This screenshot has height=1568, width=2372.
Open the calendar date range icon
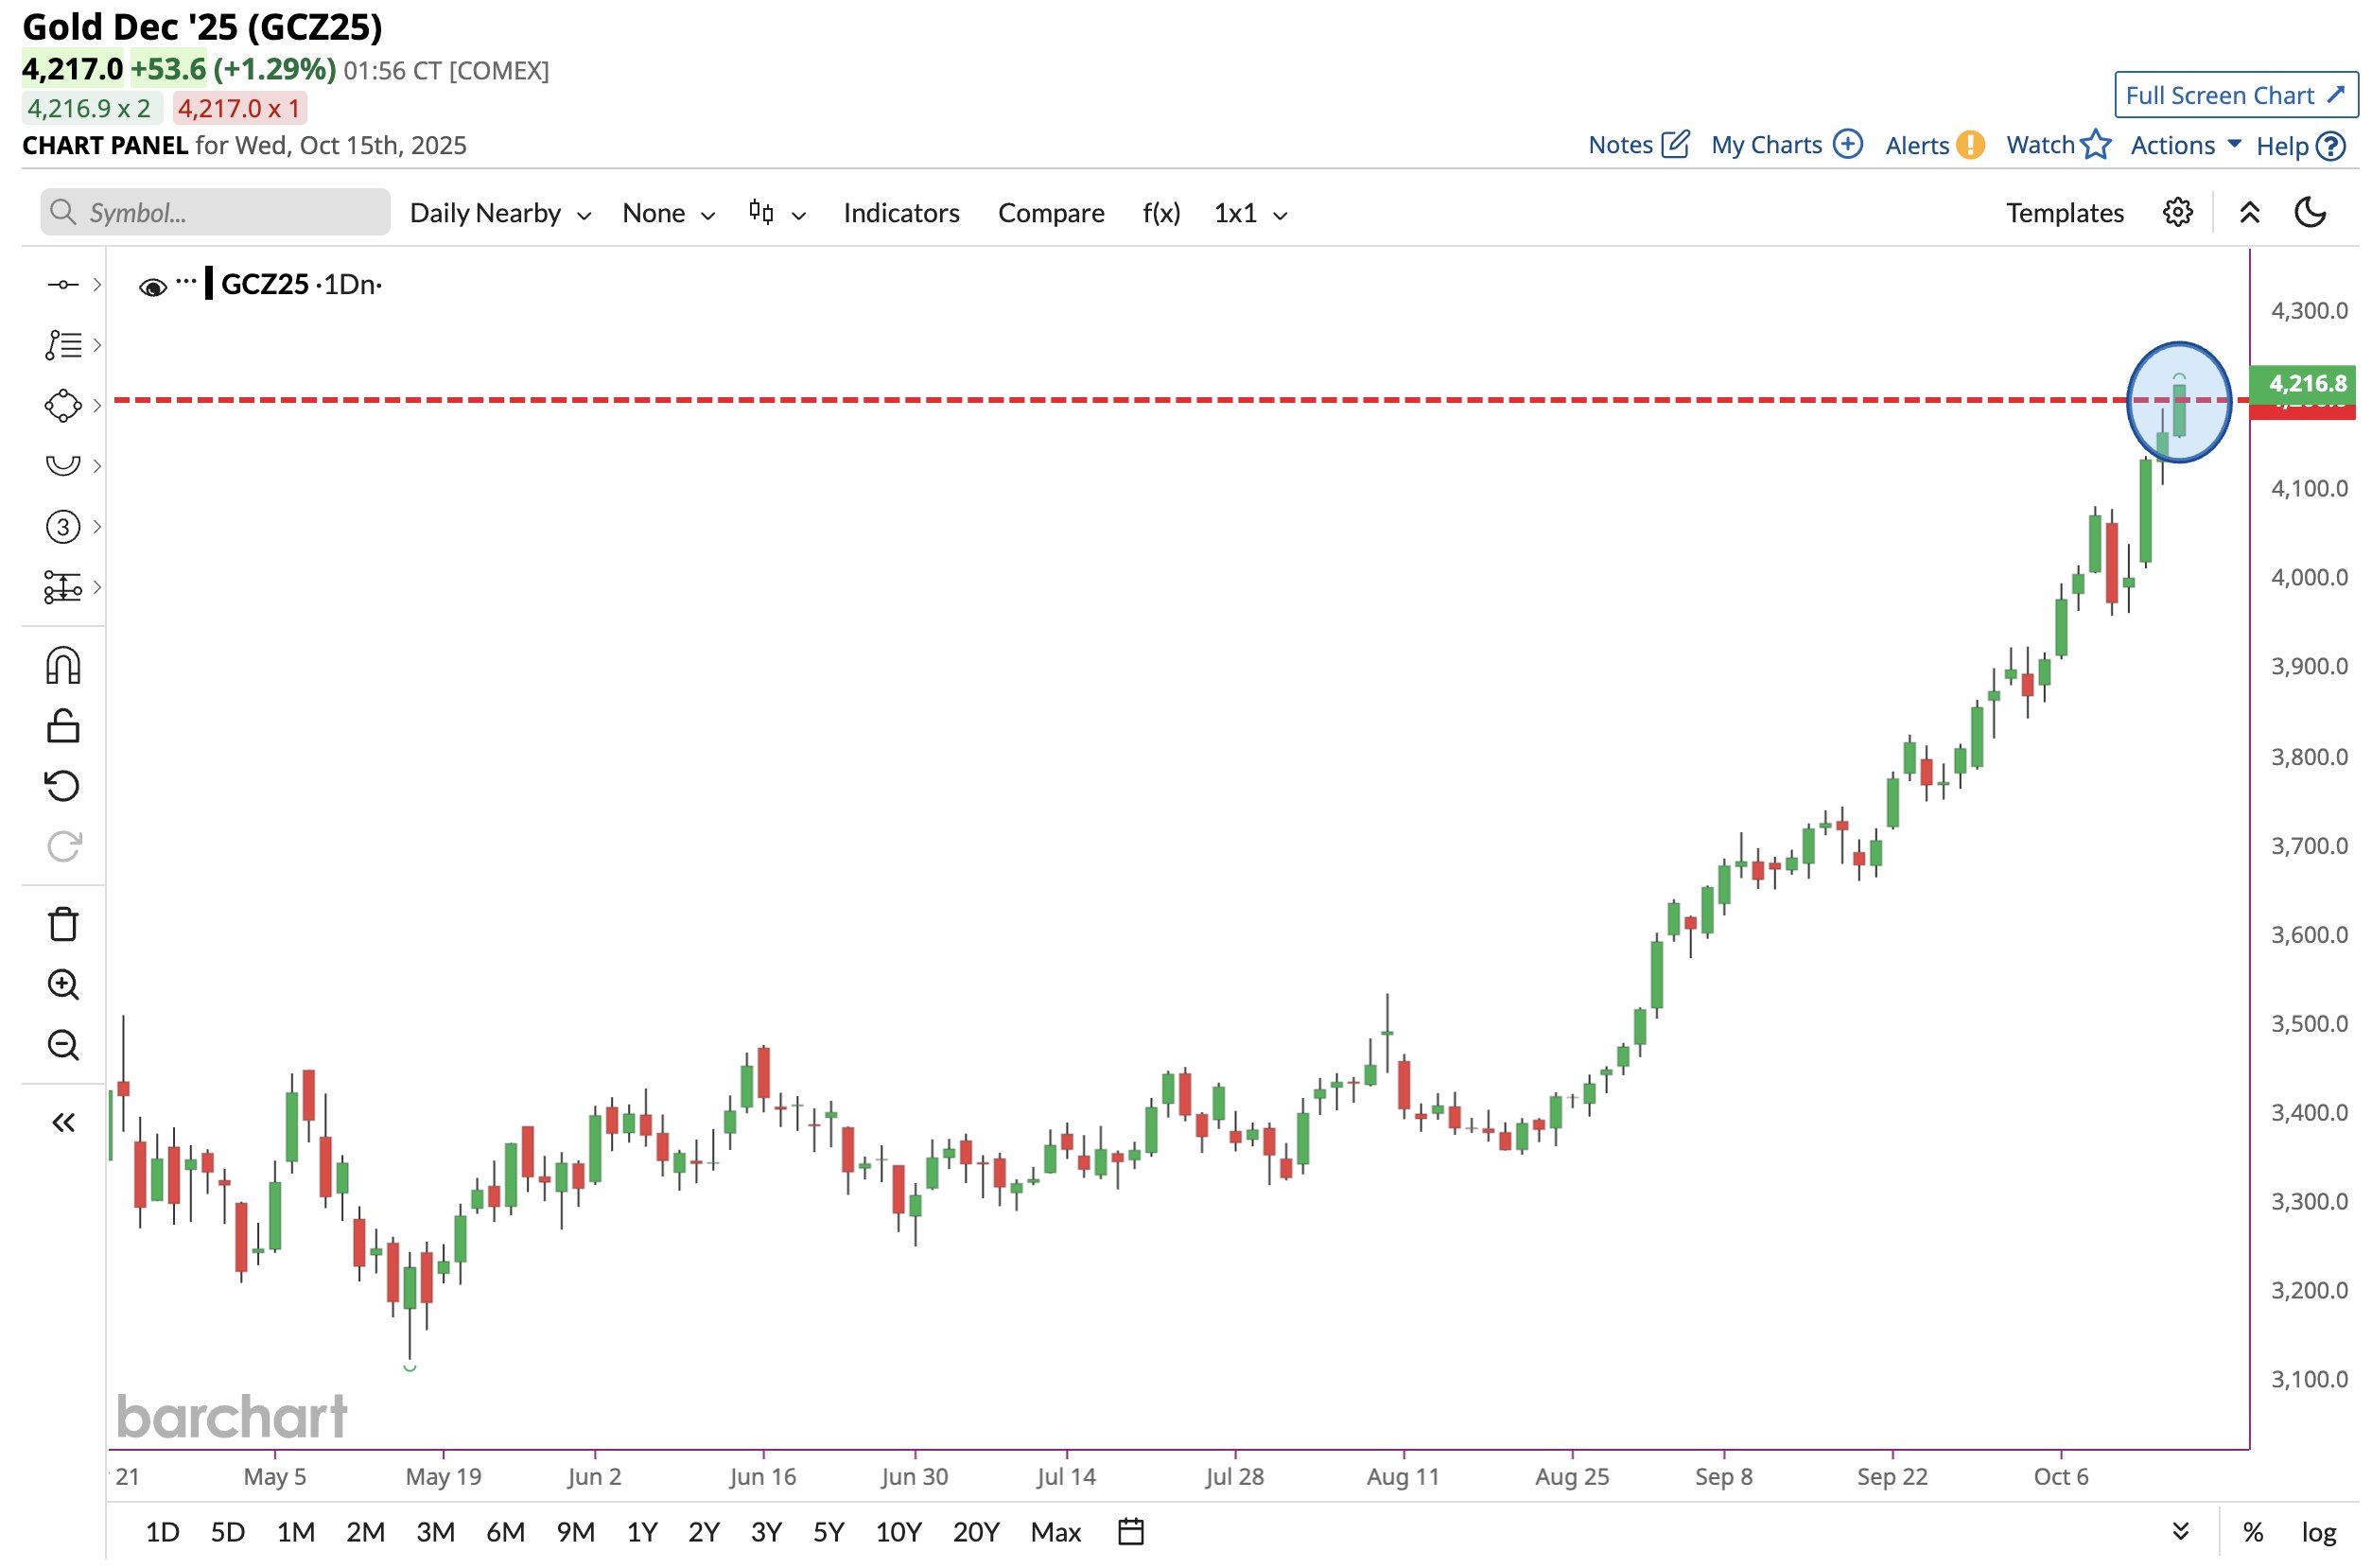point(1130,1532)
